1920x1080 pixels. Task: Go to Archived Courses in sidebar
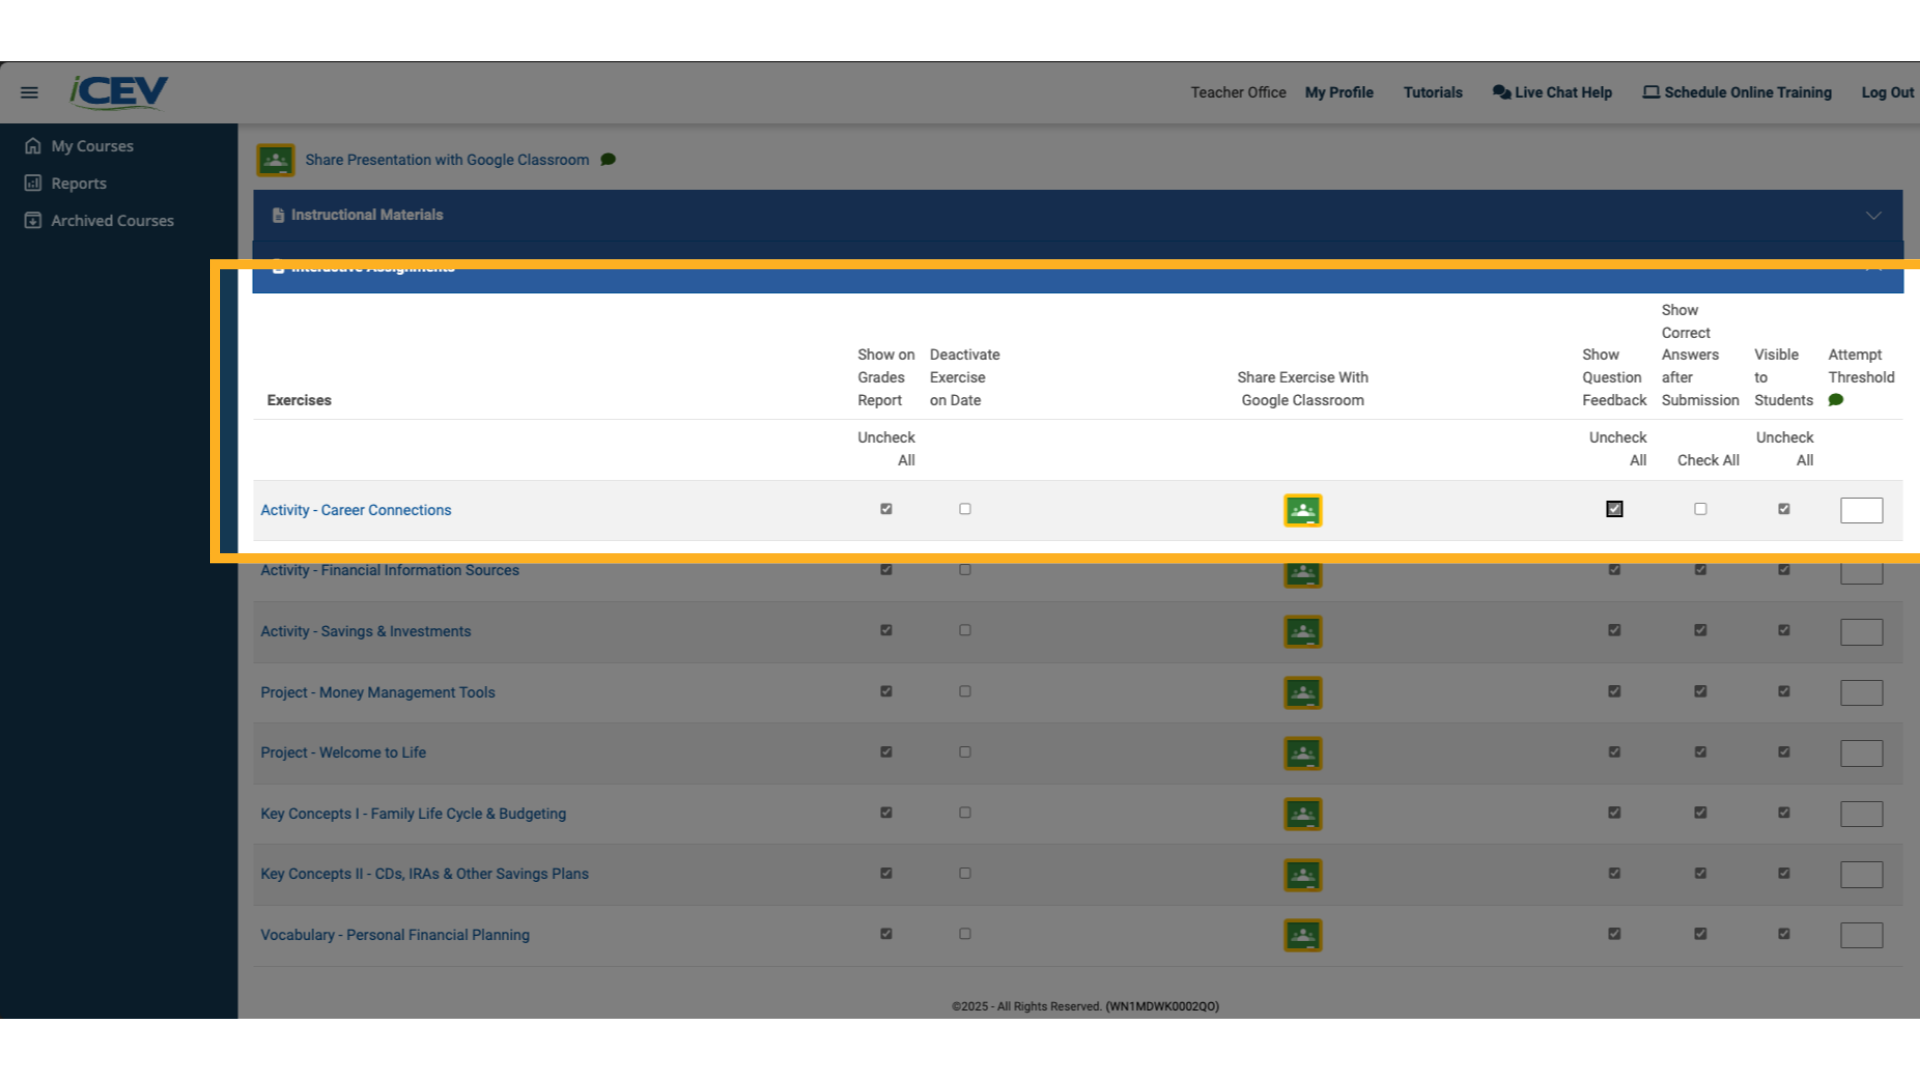click(113, 220)
